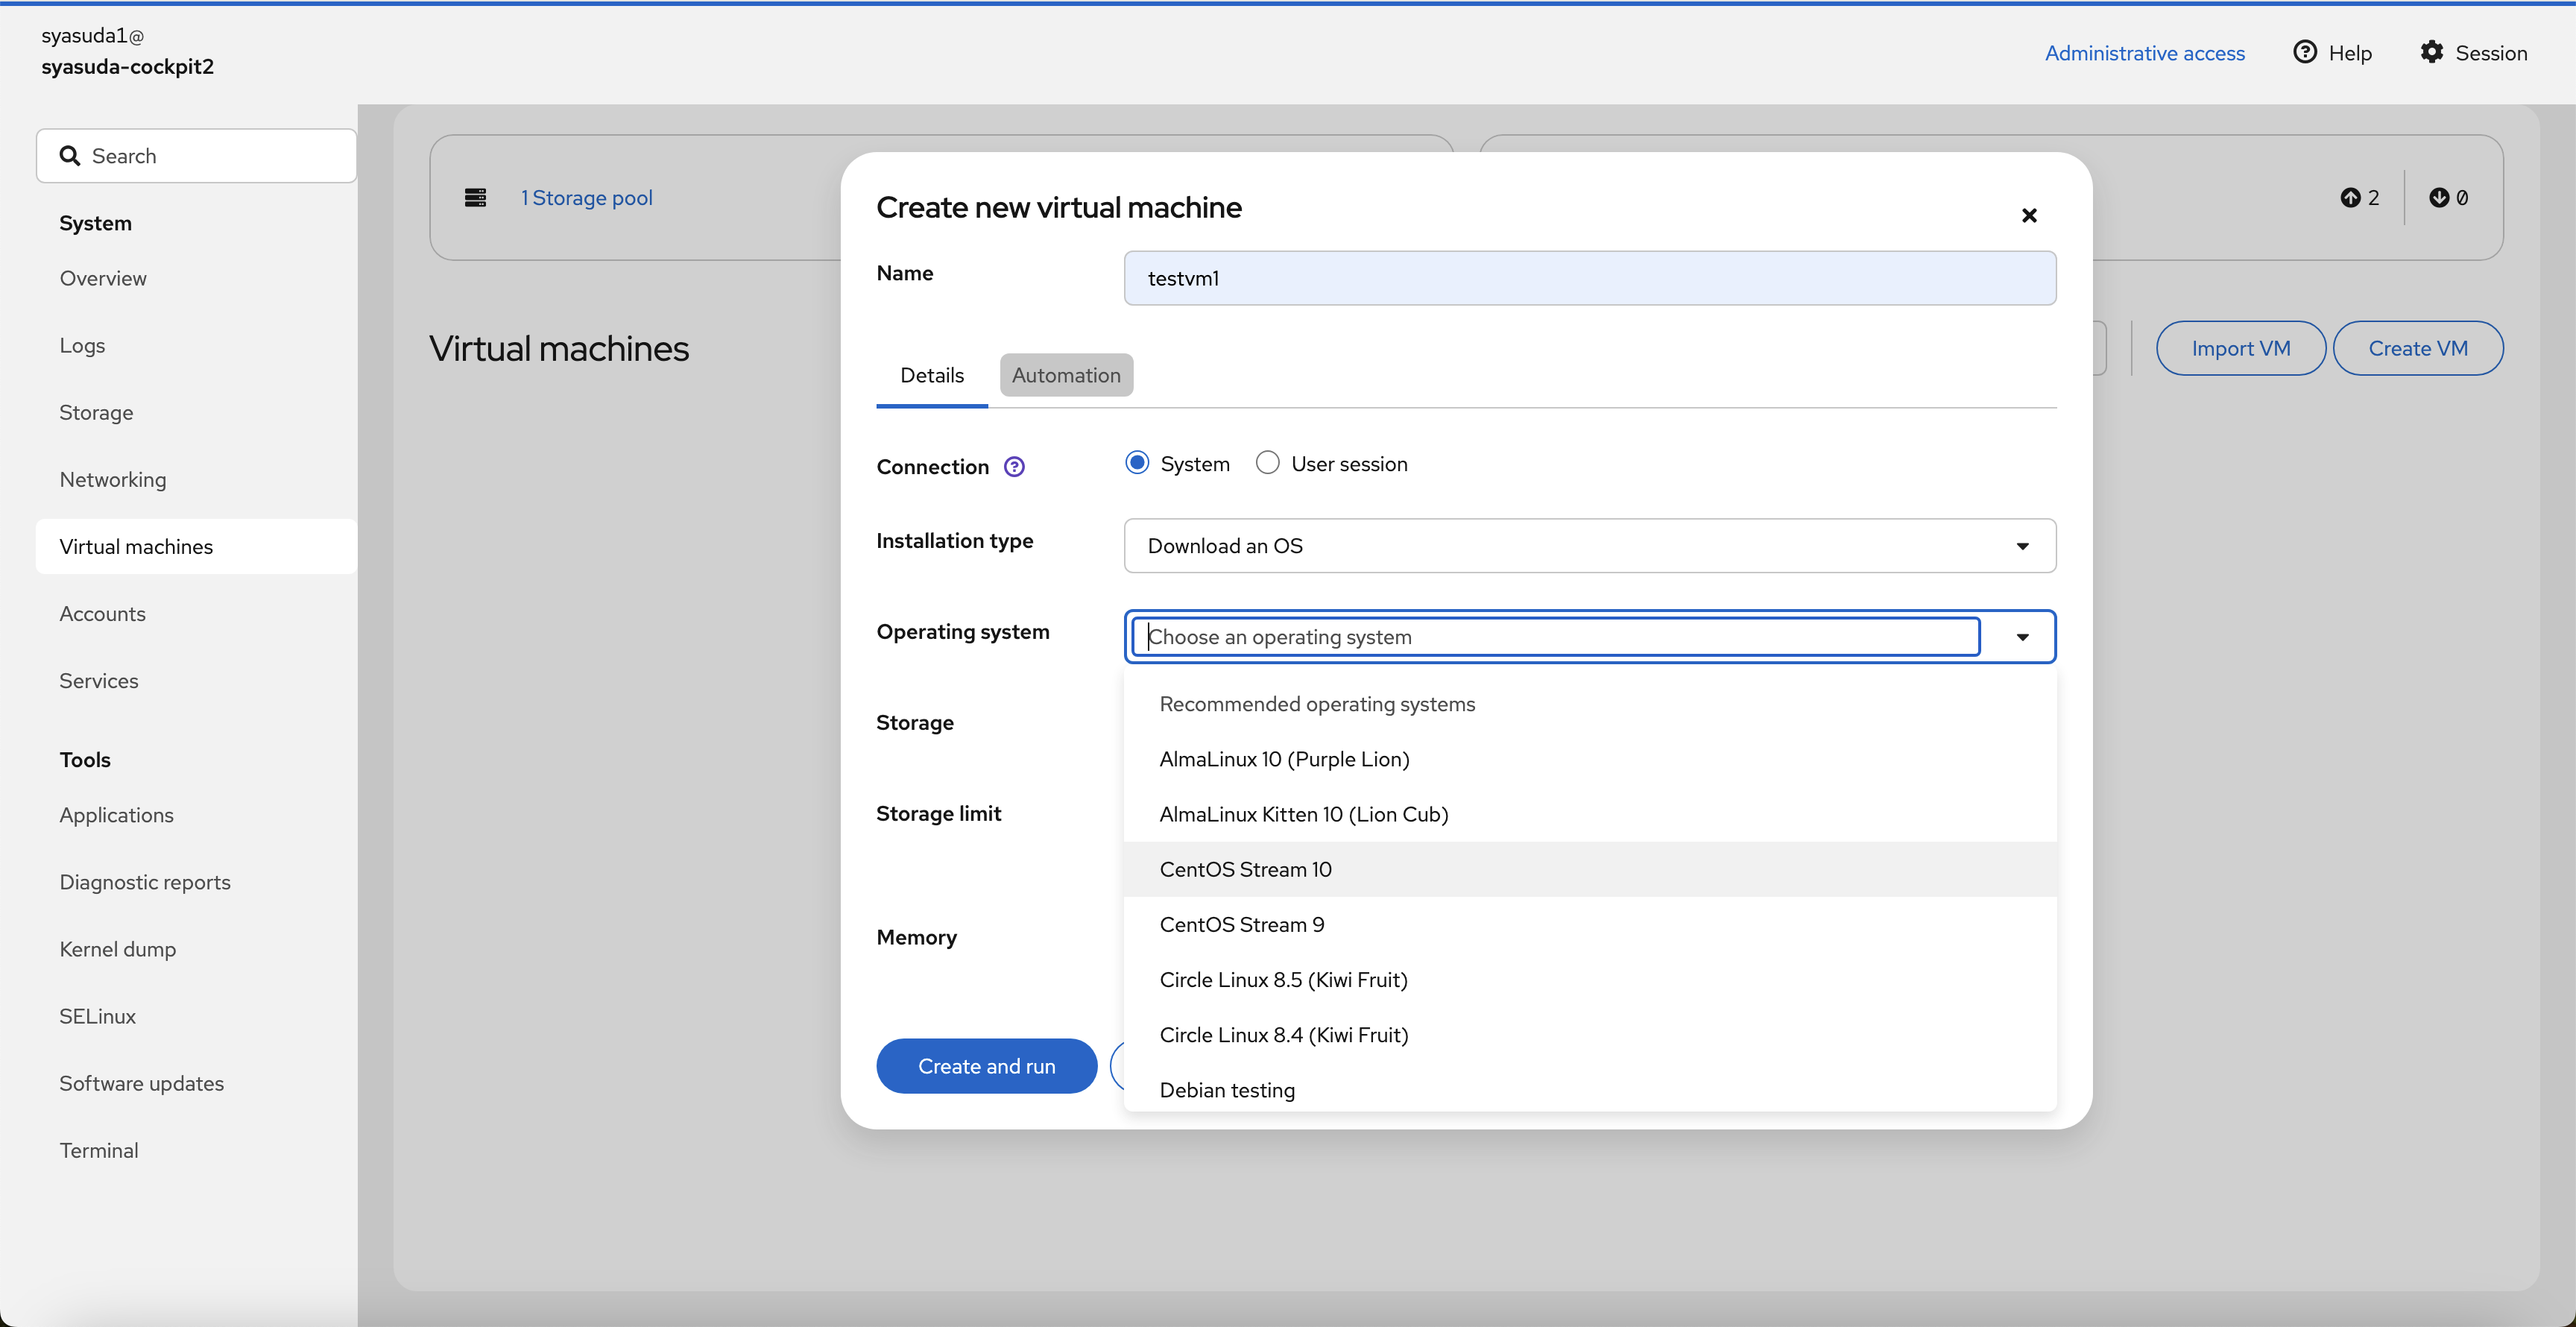Click the Import VM button

(x=2240, y=348)
